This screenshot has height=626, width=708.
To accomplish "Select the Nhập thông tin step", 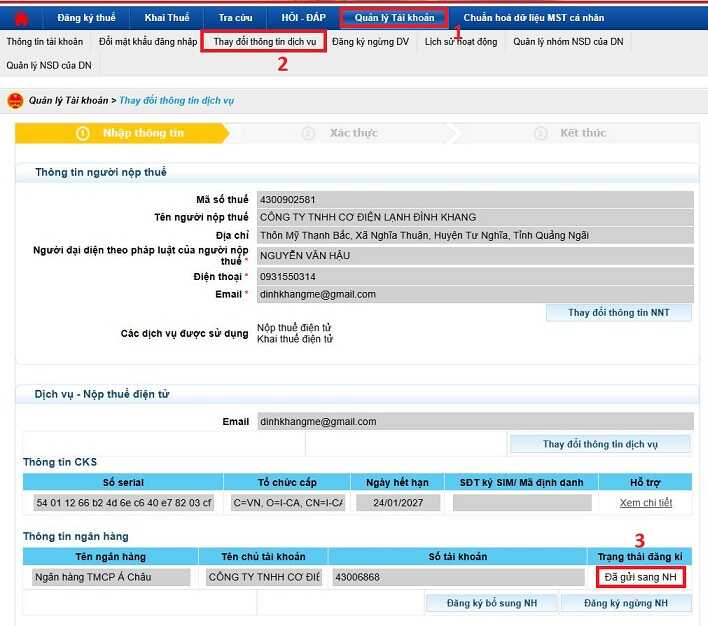I will (x=122, y=133).
